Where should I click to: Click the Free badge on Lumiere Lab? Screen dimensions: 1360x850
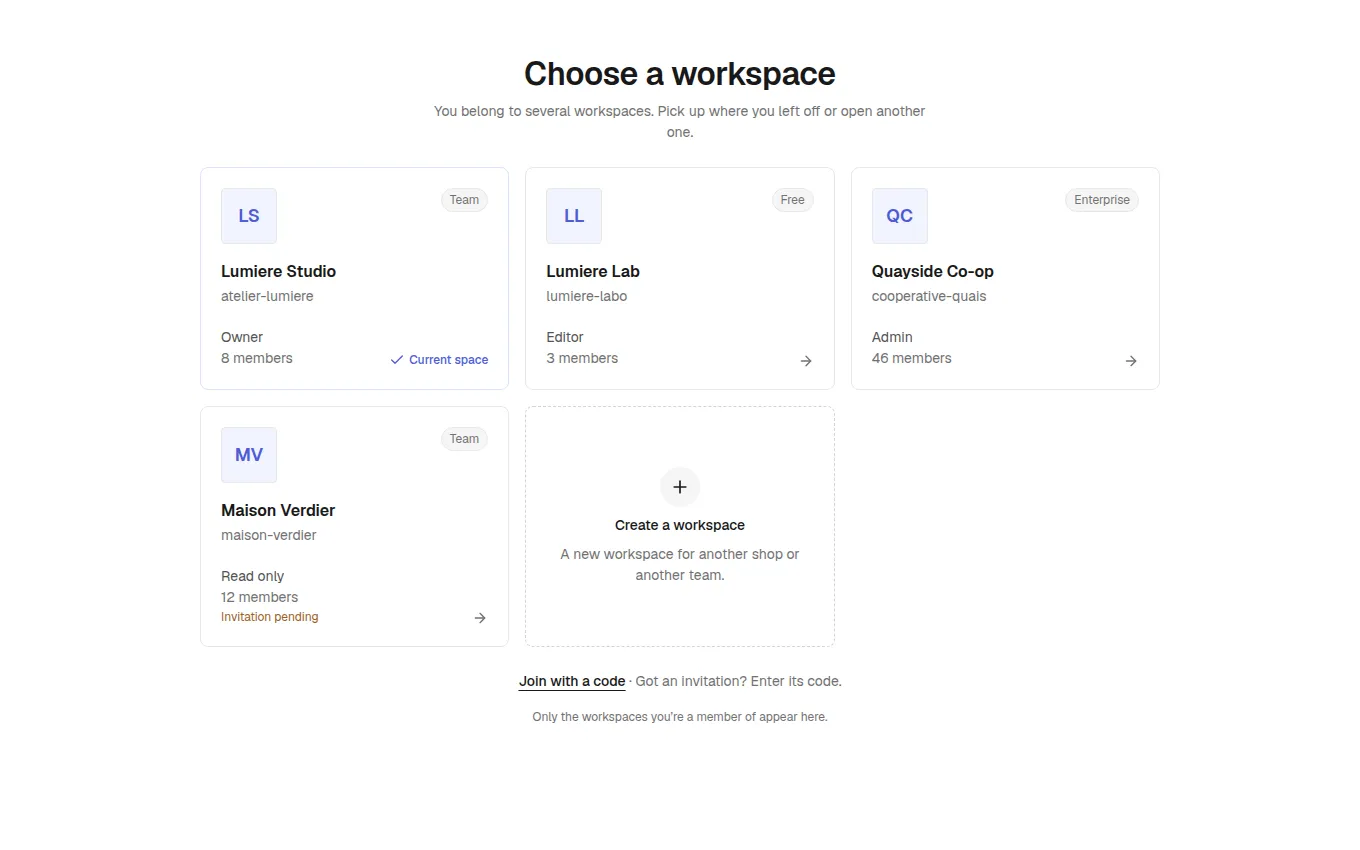pos(793,200)
